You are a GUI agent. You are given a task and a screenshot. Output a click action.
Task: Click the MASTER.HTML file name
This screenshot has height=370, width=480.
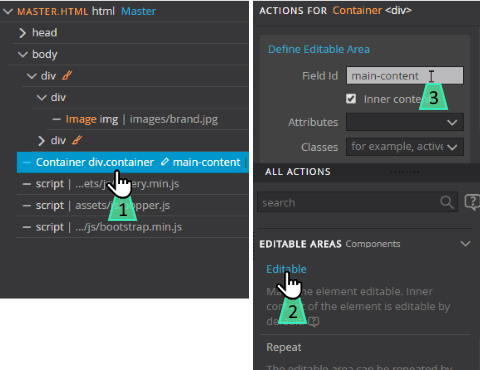[53, 12]
